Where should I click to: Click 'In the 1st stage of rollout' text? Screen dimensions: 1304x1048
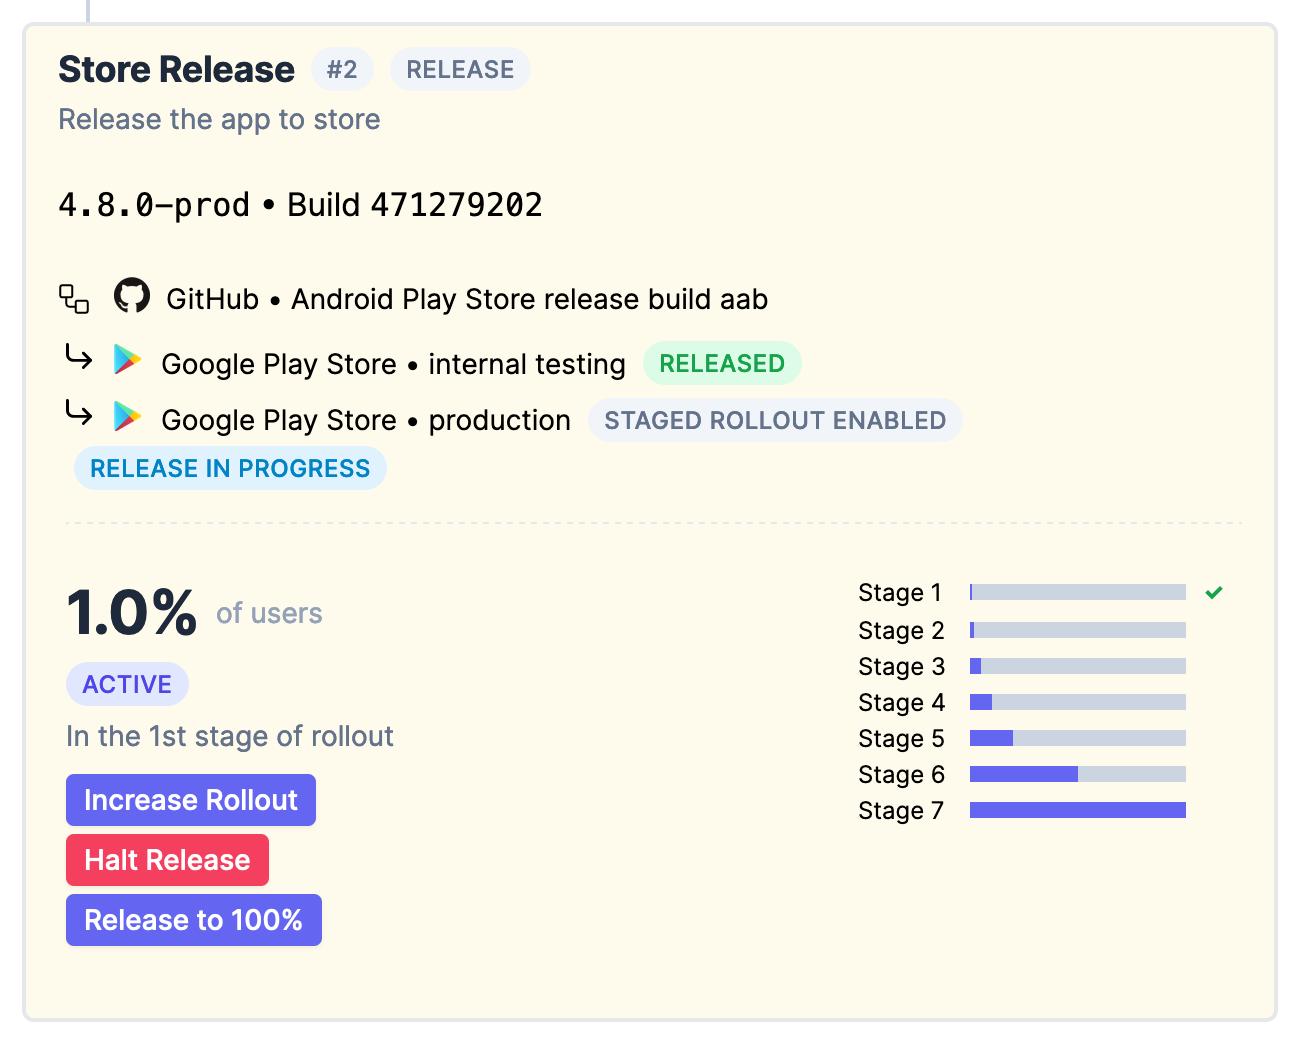coord(230,736)
